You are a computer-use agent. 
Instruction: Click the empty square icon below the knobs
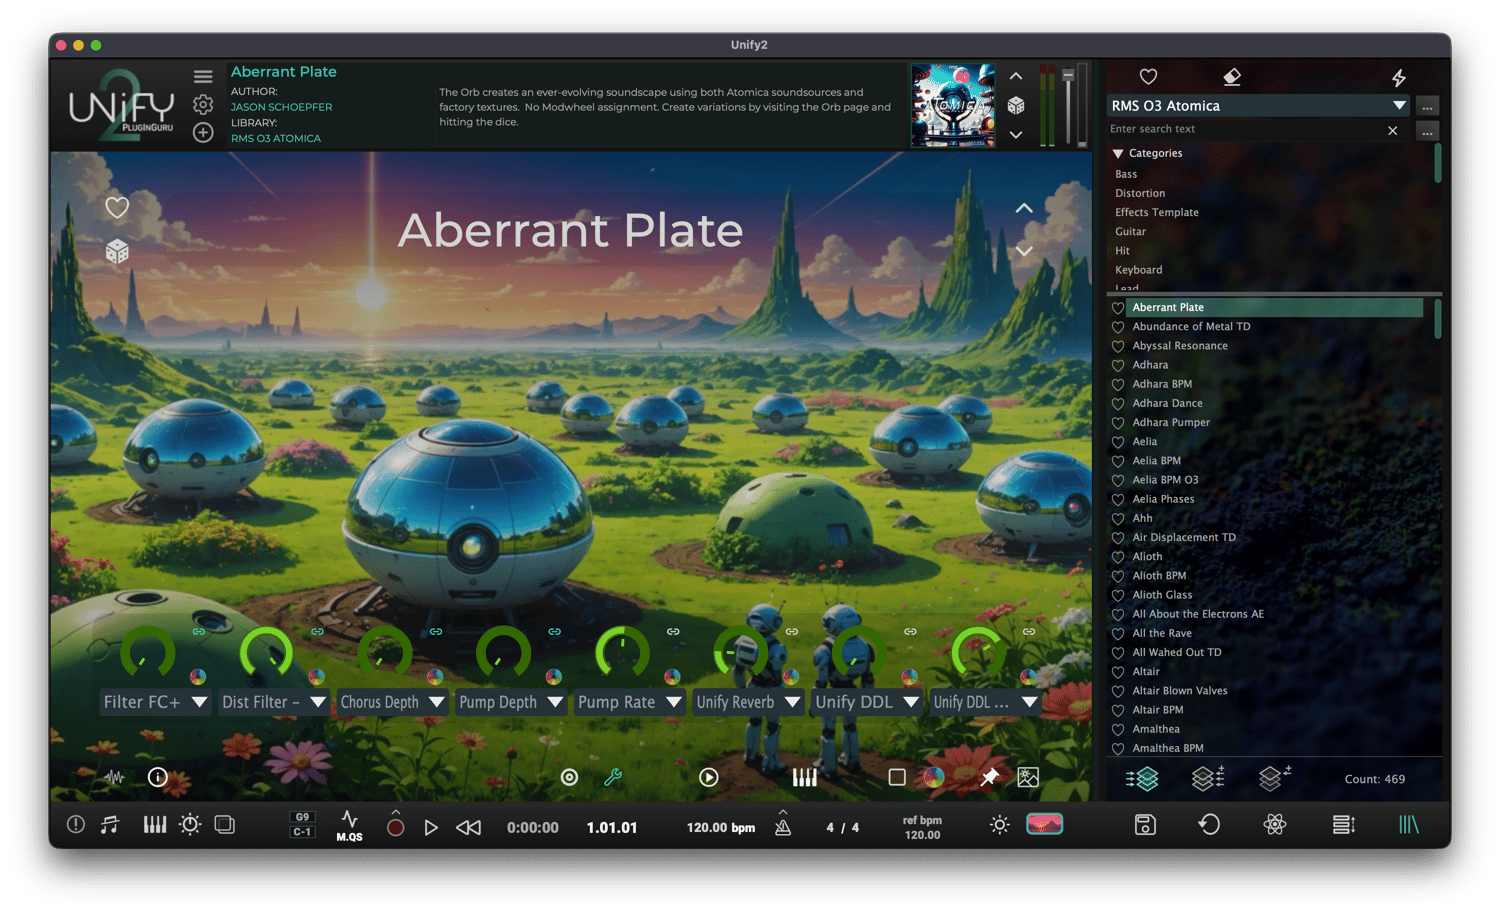[897, 777]
